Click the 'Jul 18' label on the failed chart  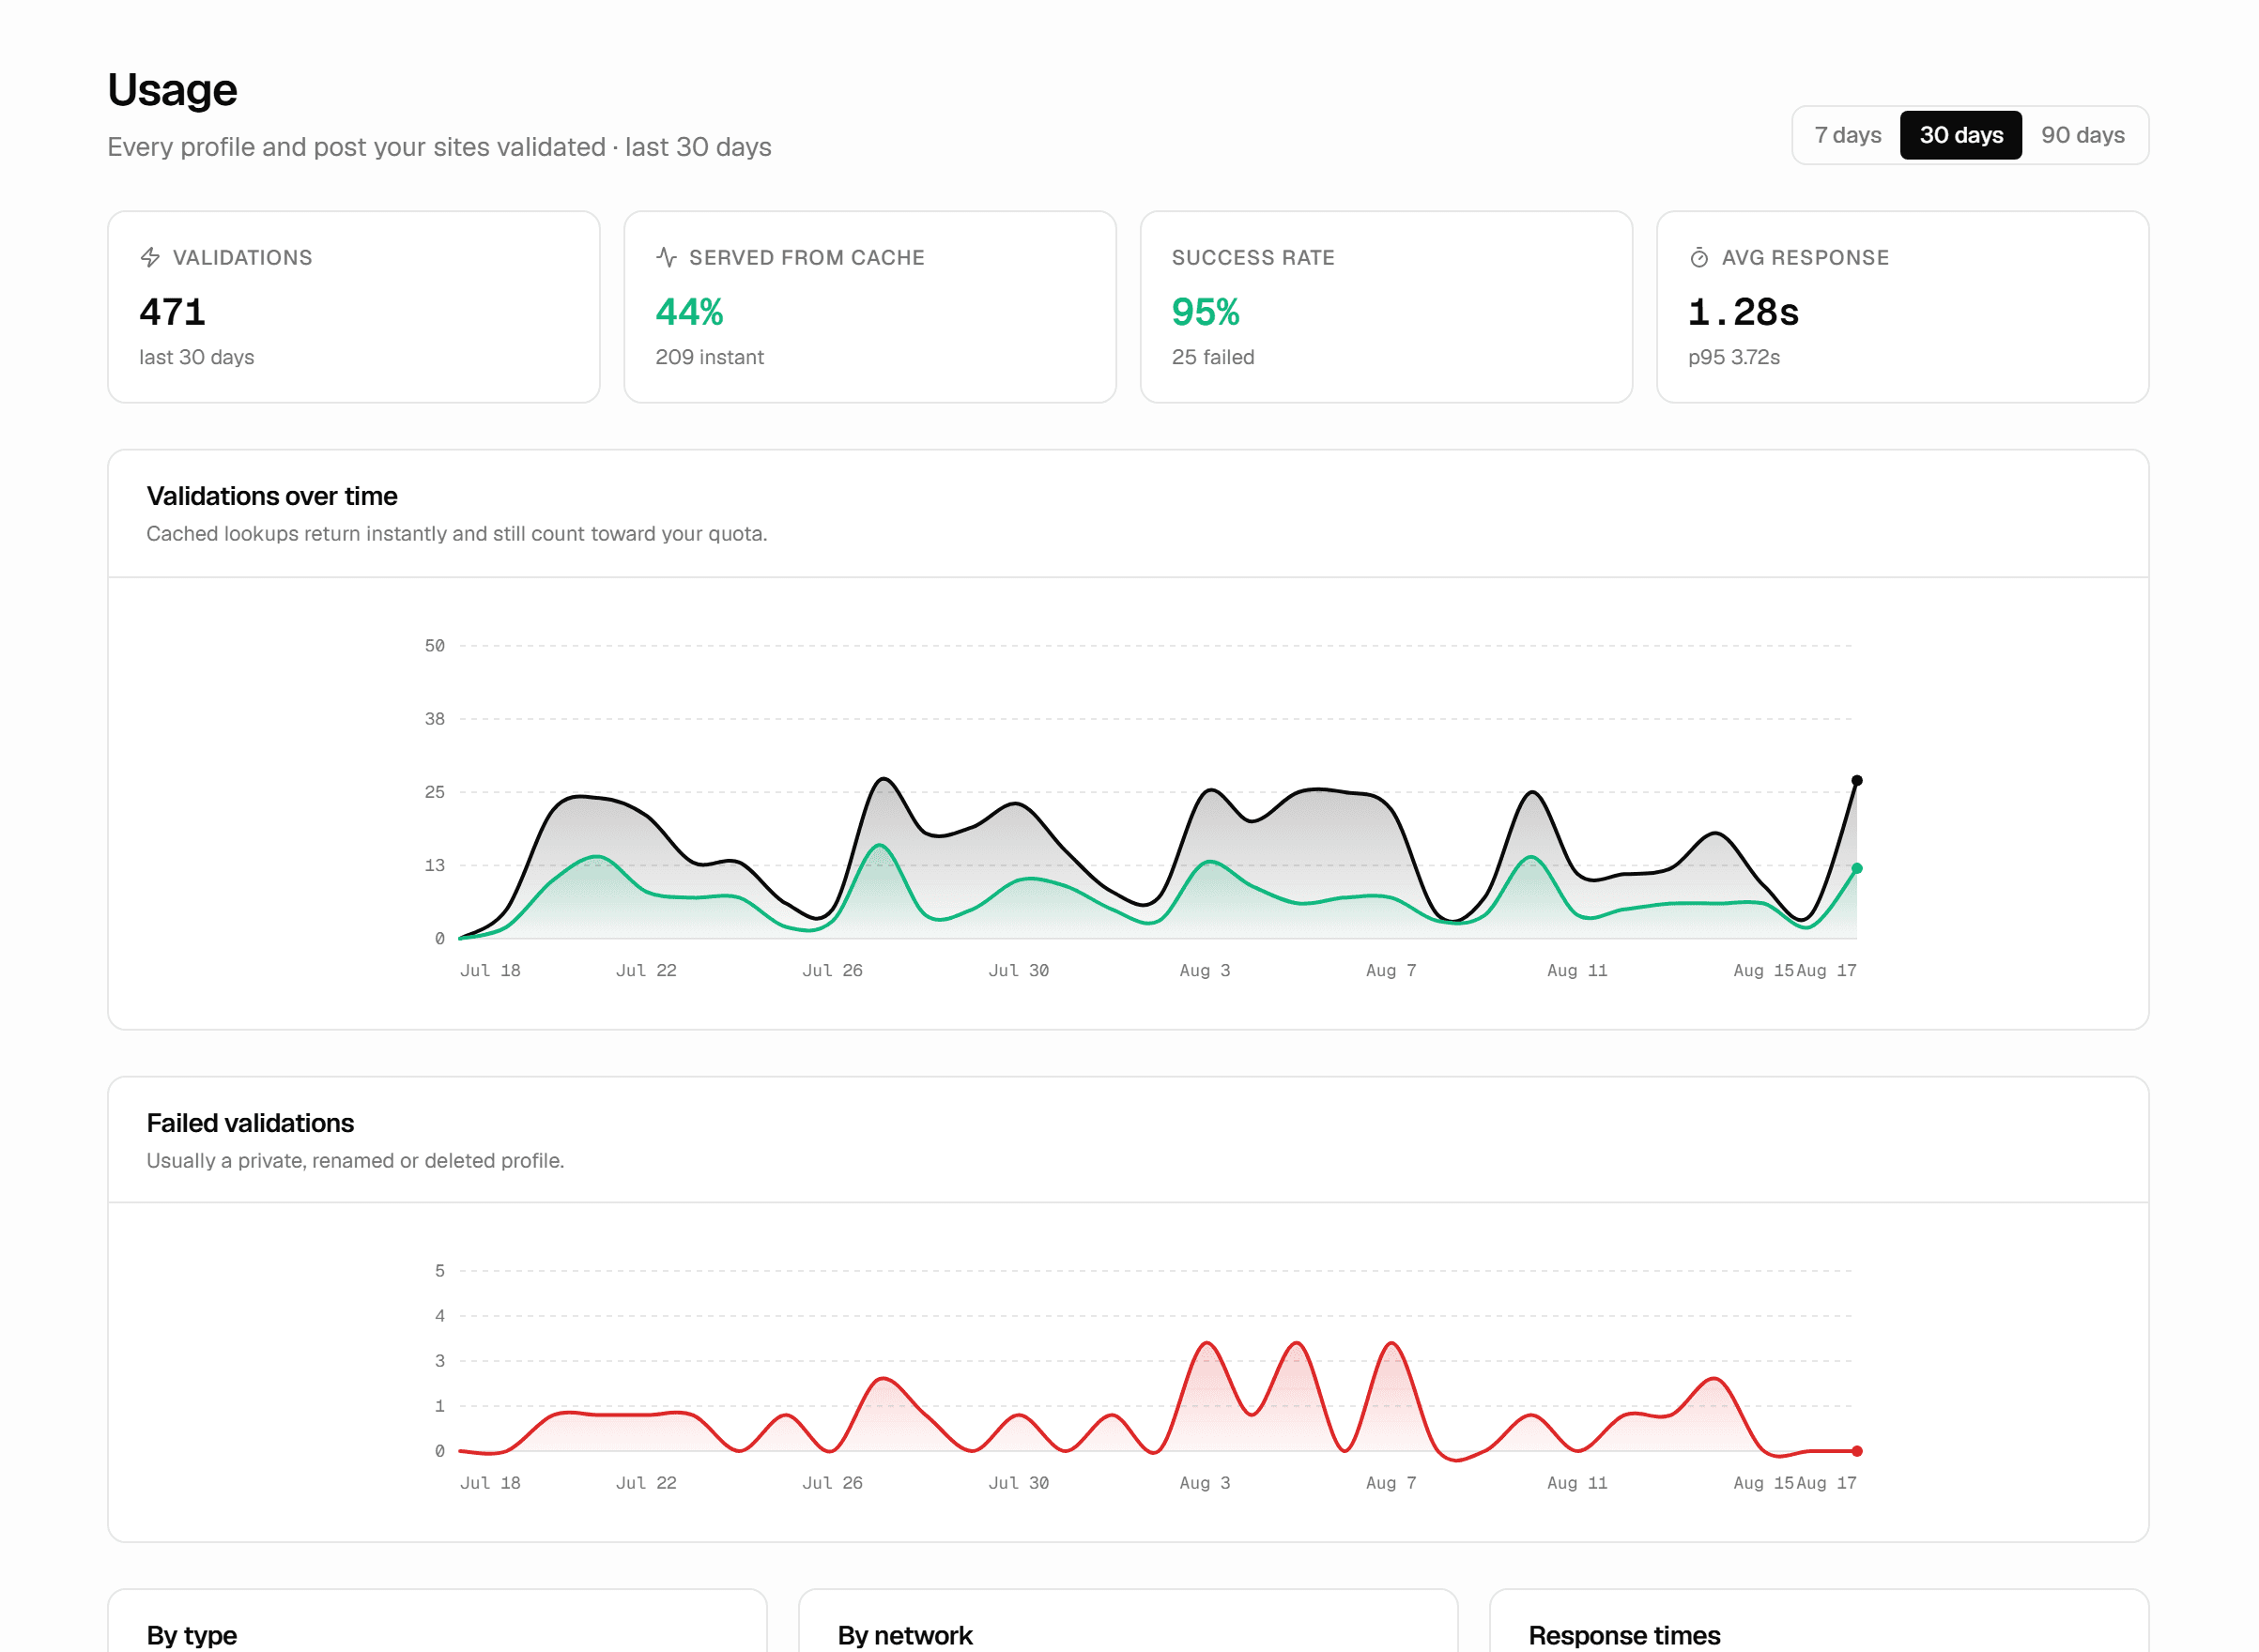point(490,1483)
